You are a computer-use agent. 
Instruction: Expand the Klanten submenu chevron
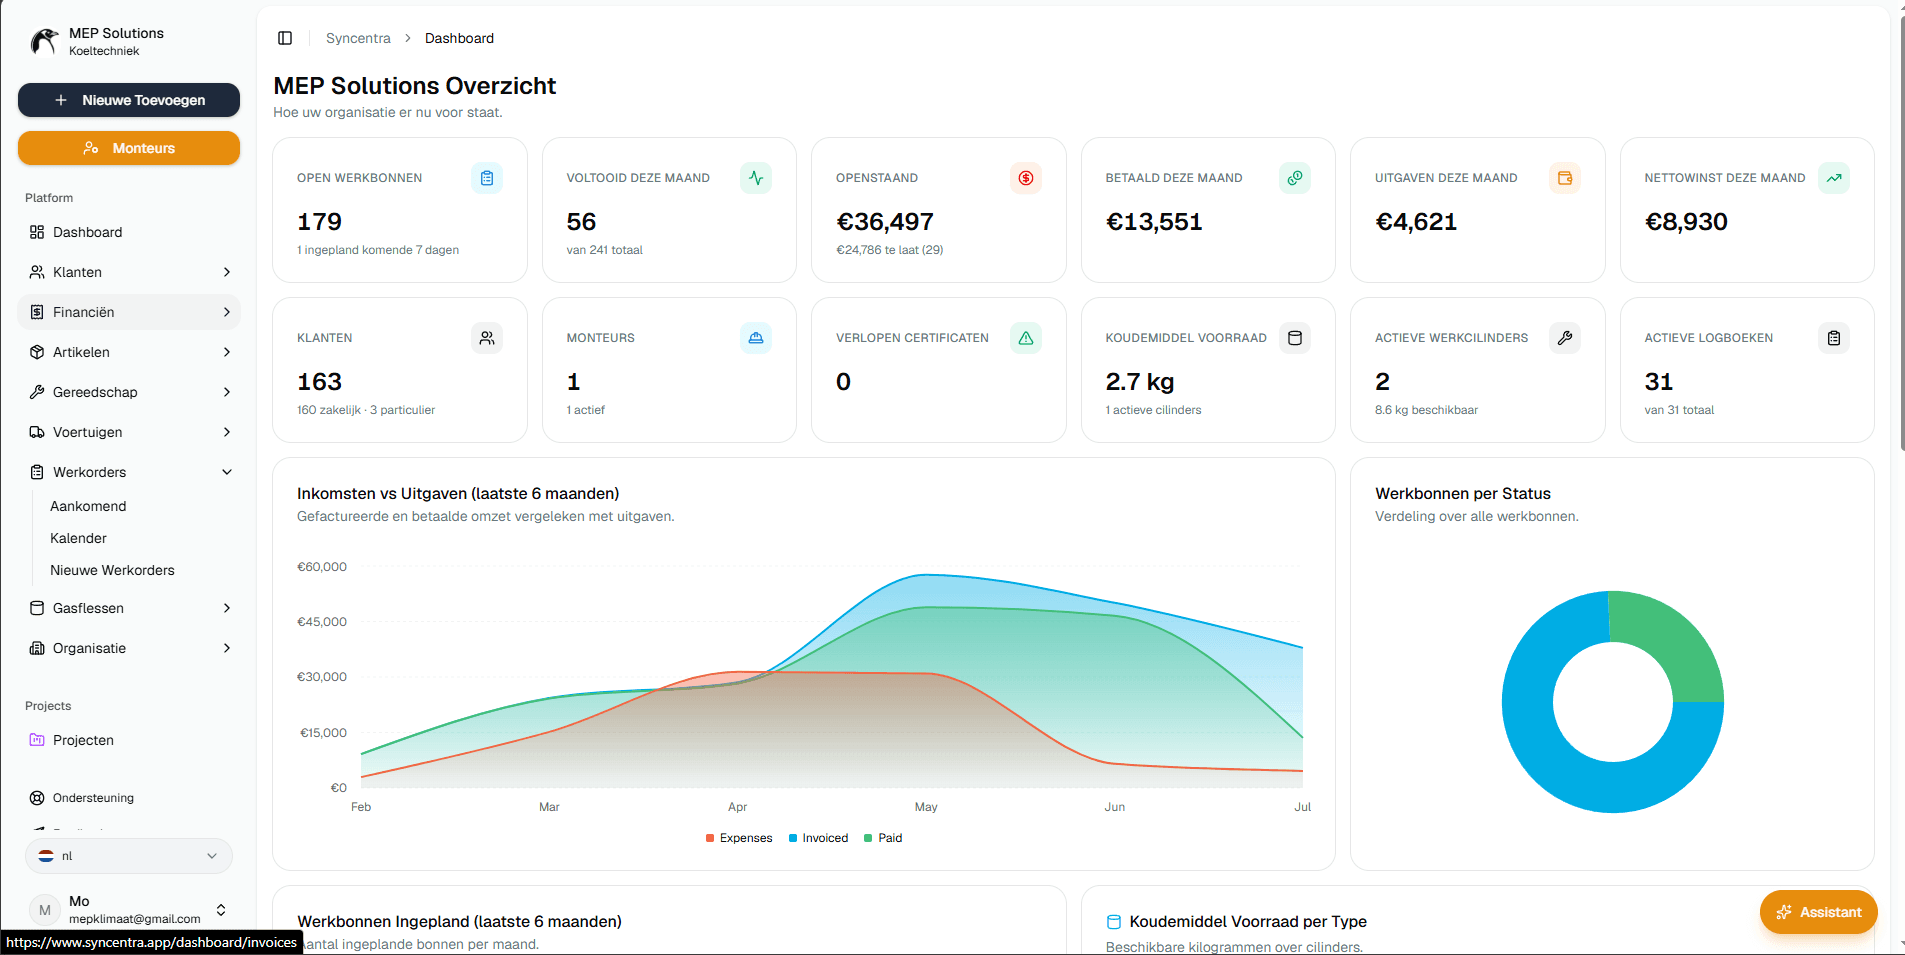pos(227,272)
